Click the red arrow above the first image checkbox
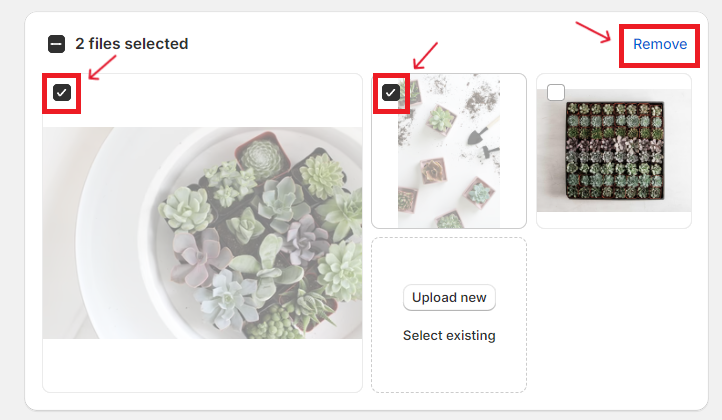 103,68
